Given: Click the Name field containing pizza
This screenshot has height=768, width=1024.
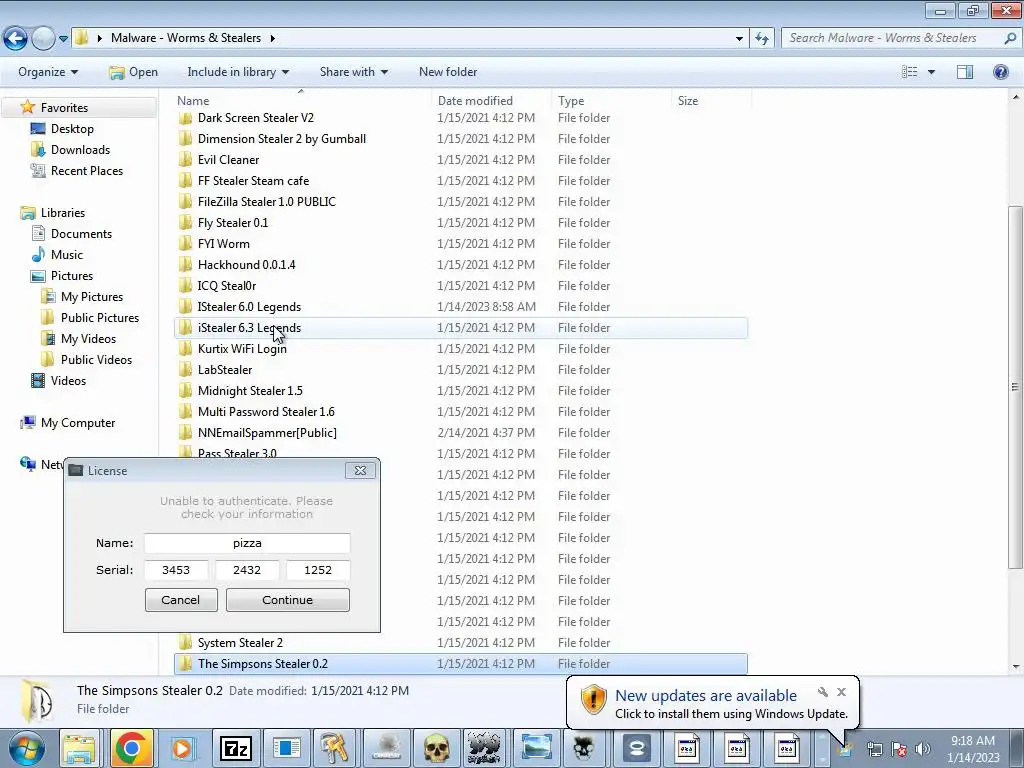Looking at the screenshot, I should 247,543.
